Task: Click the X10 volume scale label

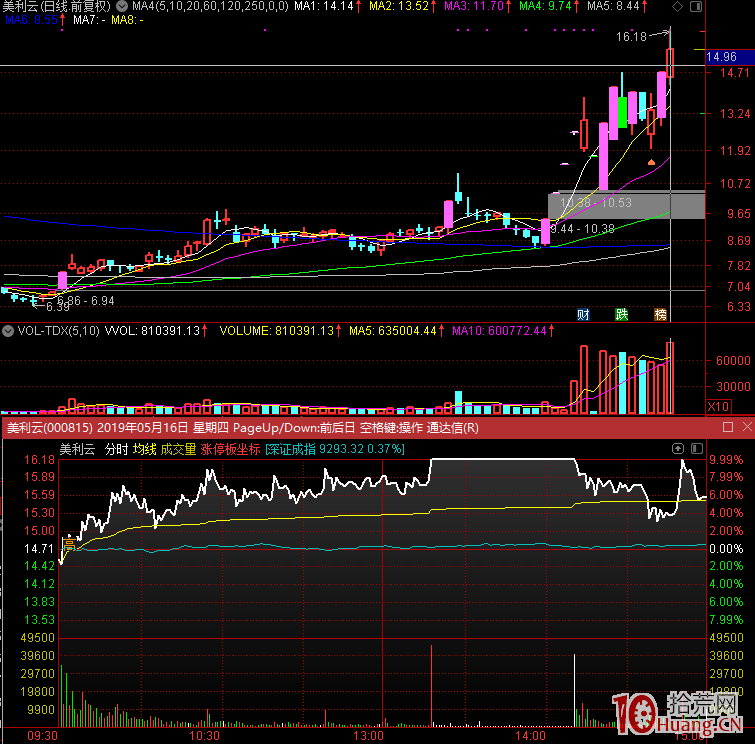Action: pos(718,406)
